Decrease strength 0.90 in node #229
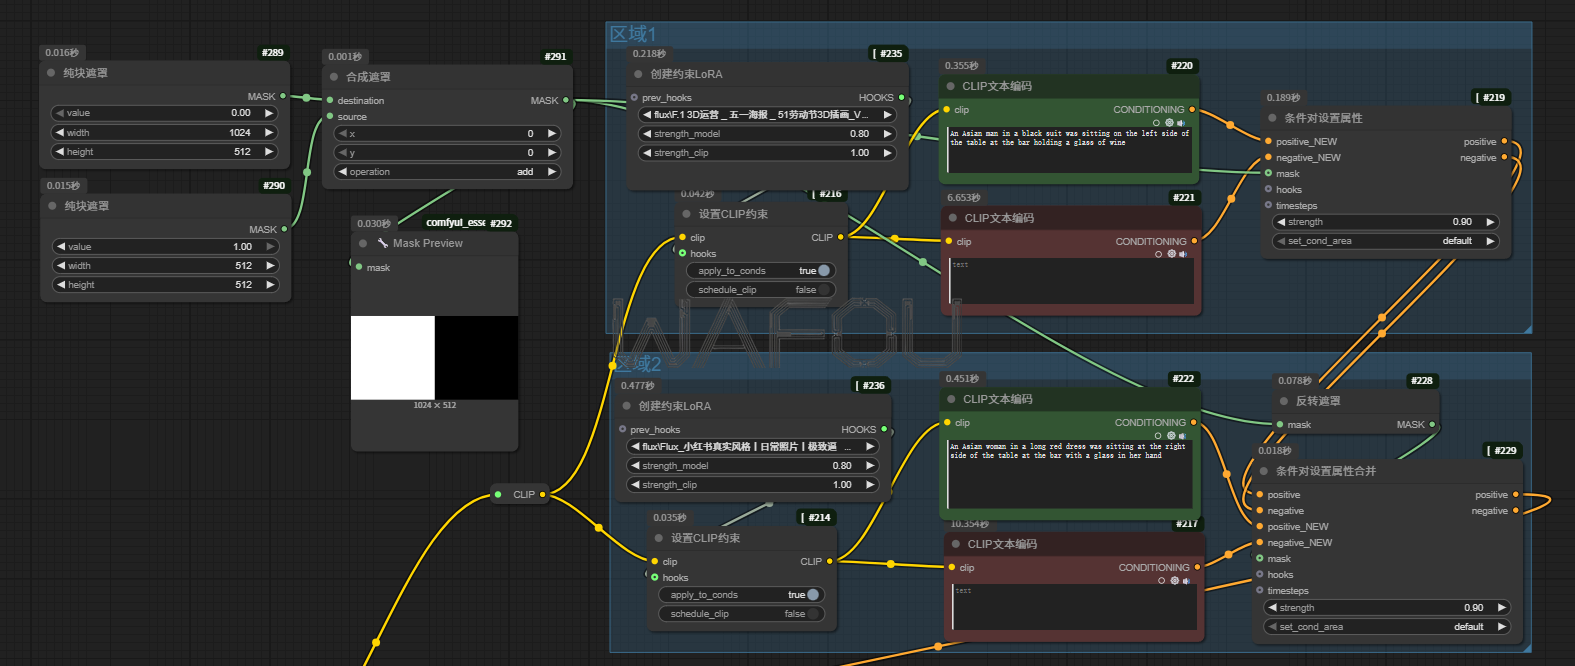The image size is (1575, 666). (1273, 608)
